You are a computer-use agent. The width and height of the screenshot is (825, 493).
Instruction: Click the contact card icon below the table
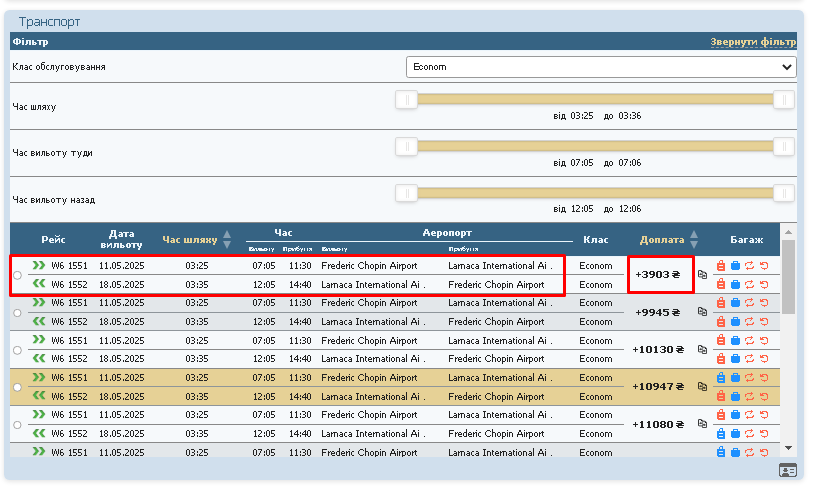point(788,470)
